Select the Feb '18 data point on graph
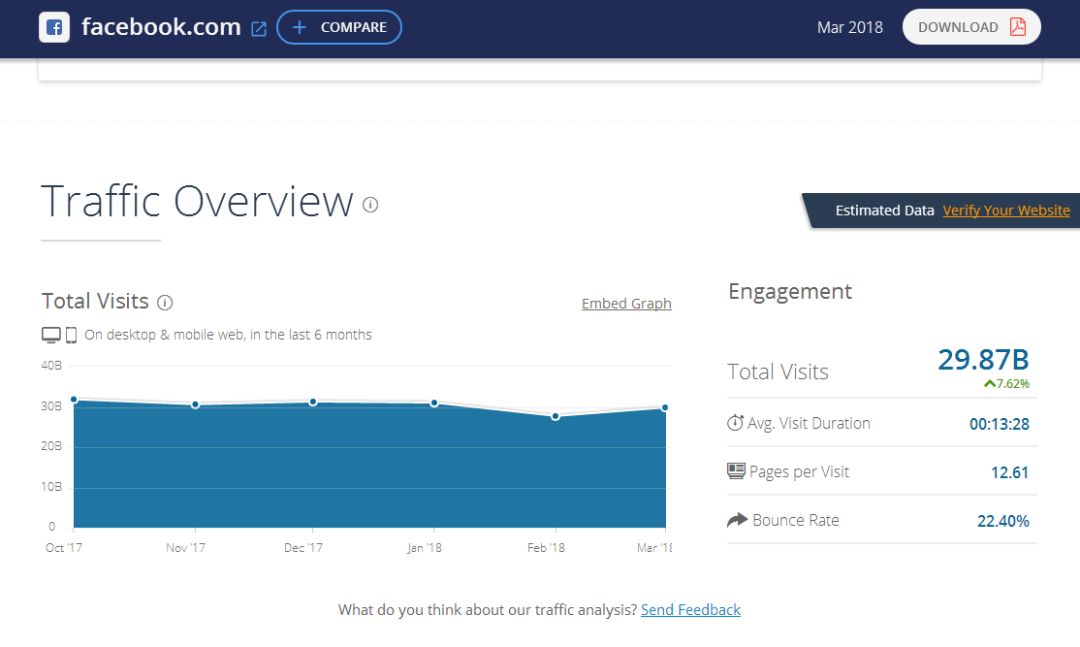 [555, 416]
